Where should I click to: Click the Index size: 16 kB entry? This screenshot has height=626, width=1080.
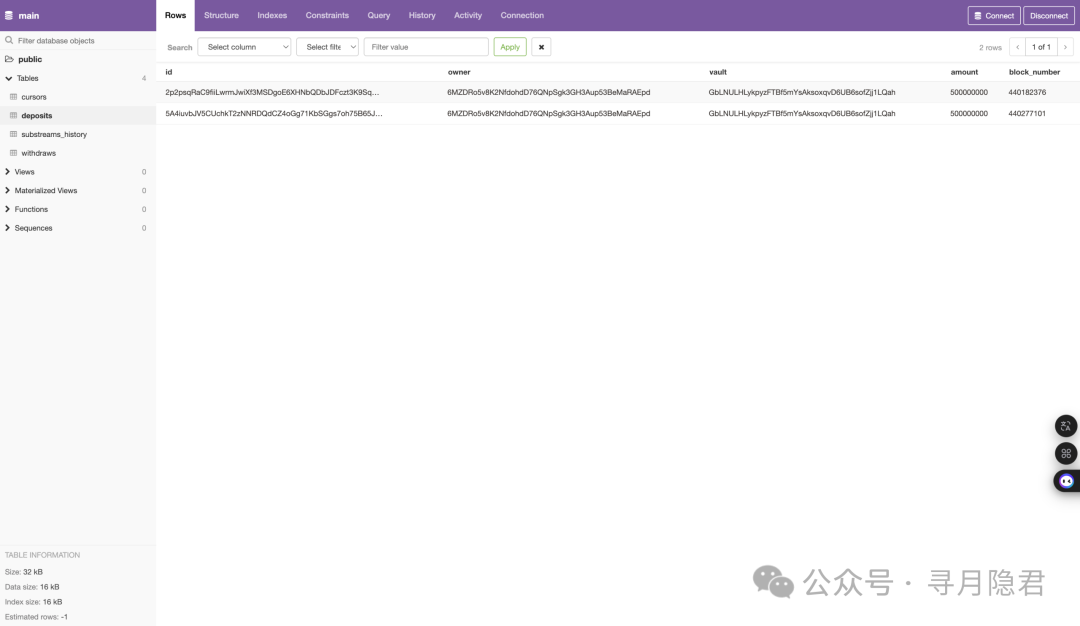pyautogui.click(x=33, y=602)
